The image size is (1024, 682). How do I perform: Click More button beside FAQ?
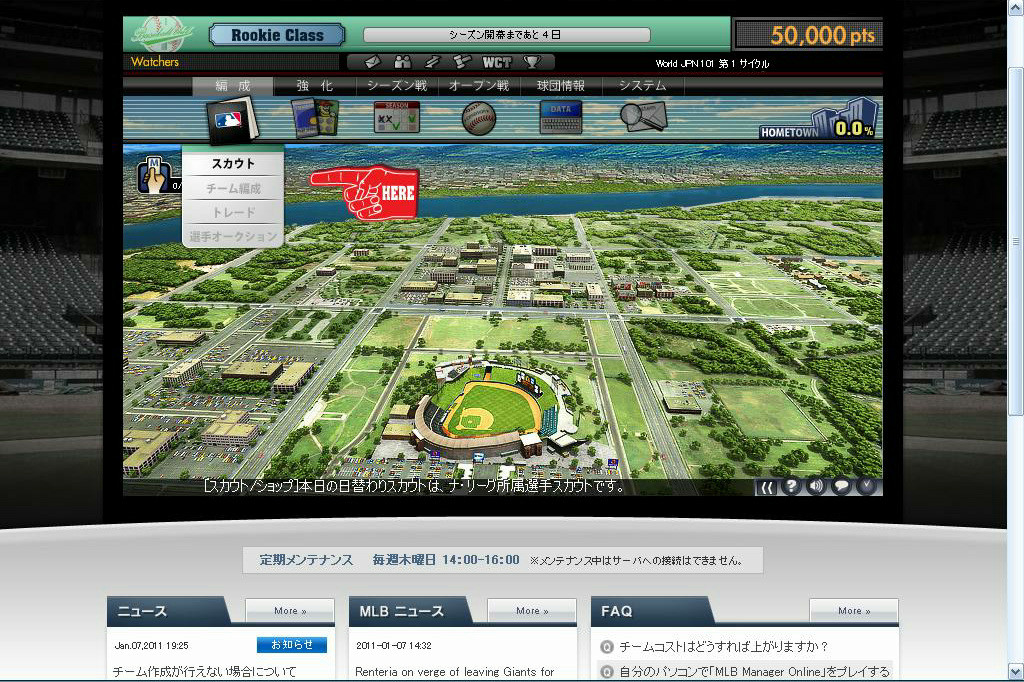click(x=852, y=611)
